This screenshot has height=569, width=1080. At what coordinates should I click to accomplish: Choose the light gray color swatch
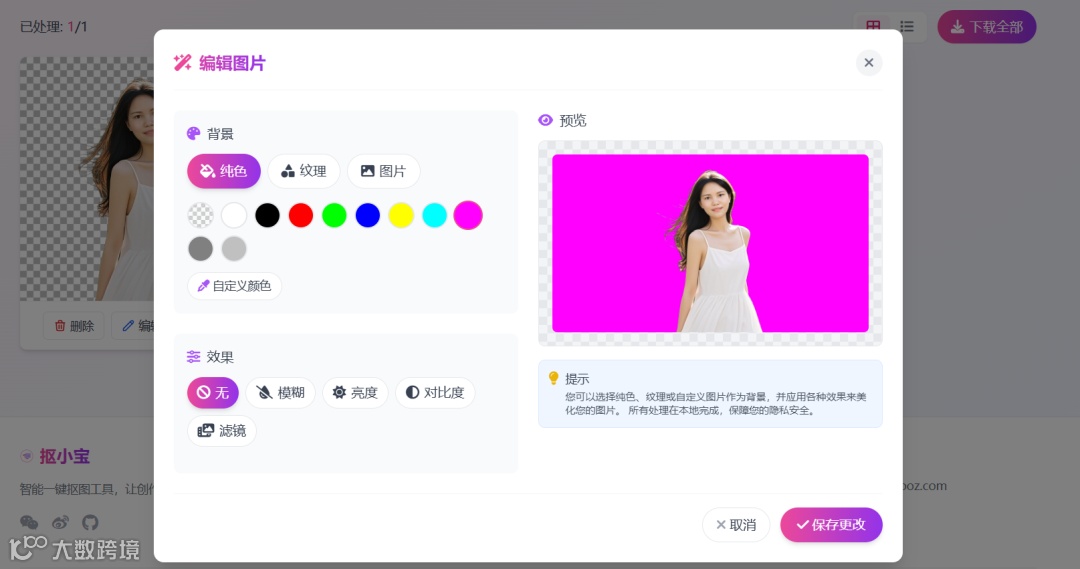pyautogui.click(x=234, y=249)
